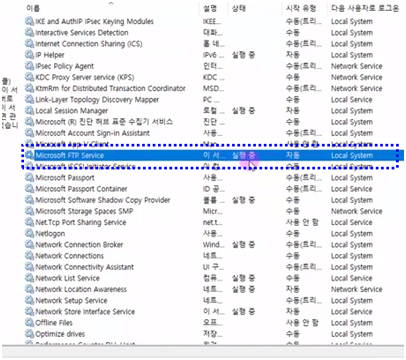Select Offline Files service name

(x=54, y=323)
